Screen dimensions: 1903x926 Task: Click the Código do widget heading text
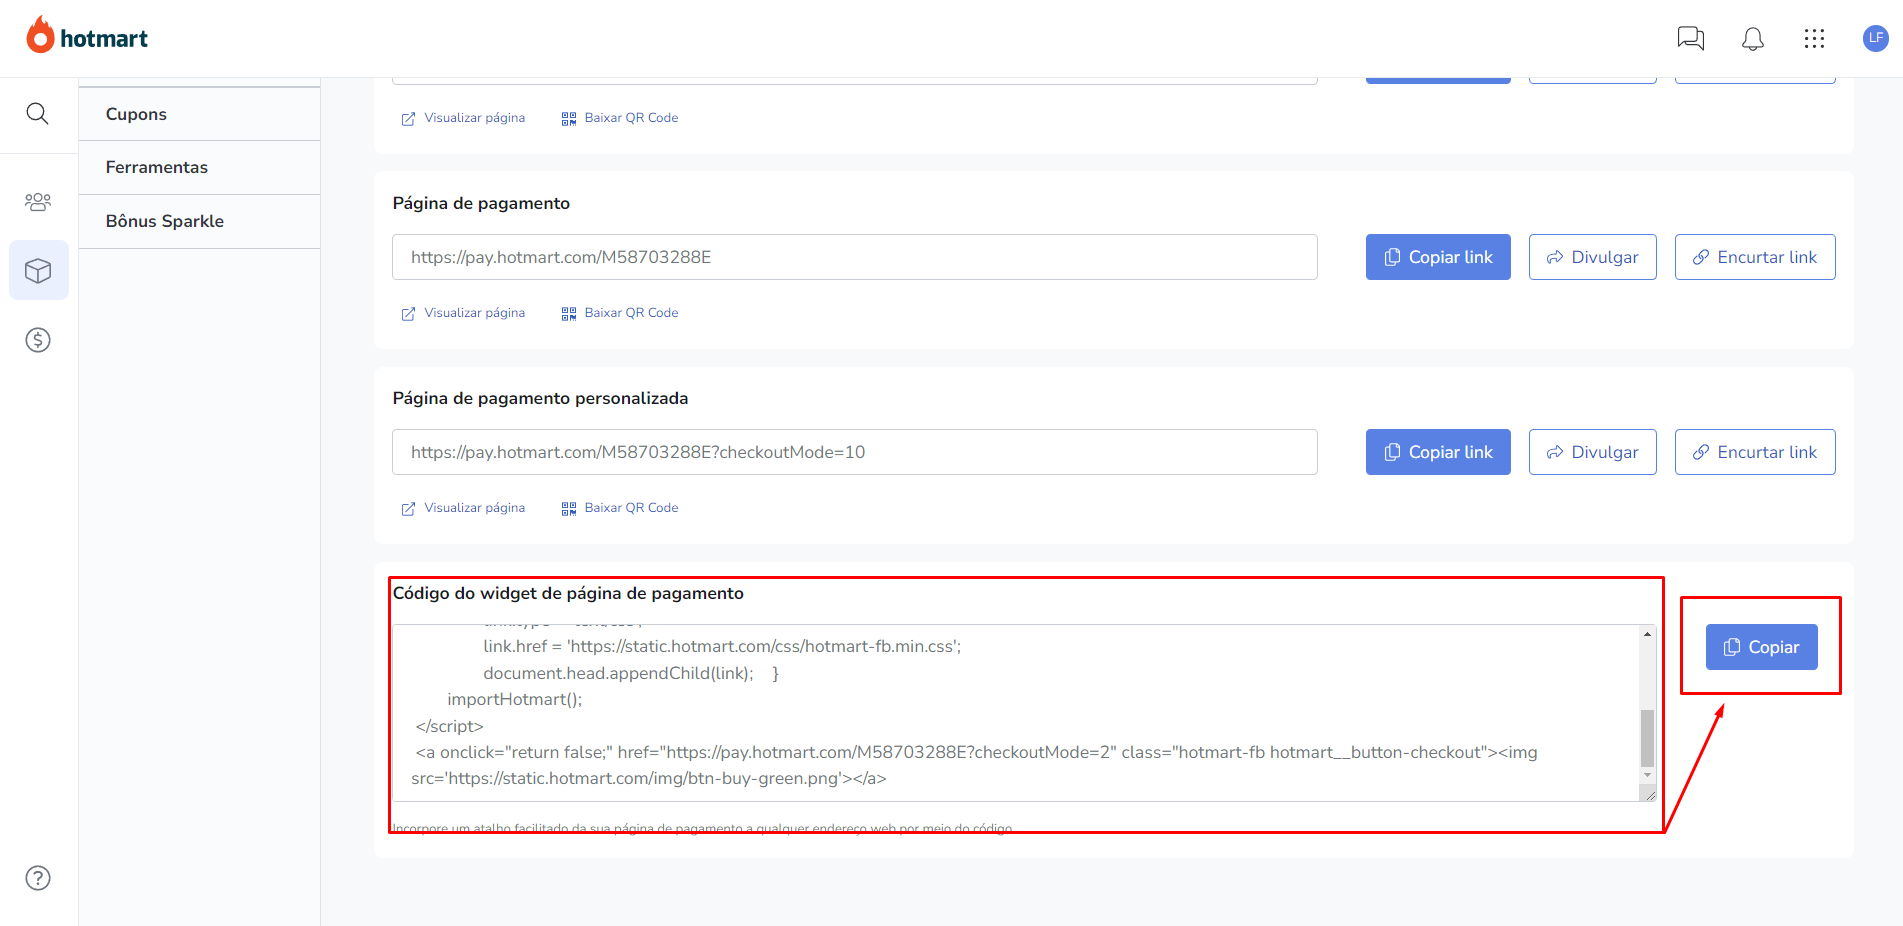tap(568, 593)
